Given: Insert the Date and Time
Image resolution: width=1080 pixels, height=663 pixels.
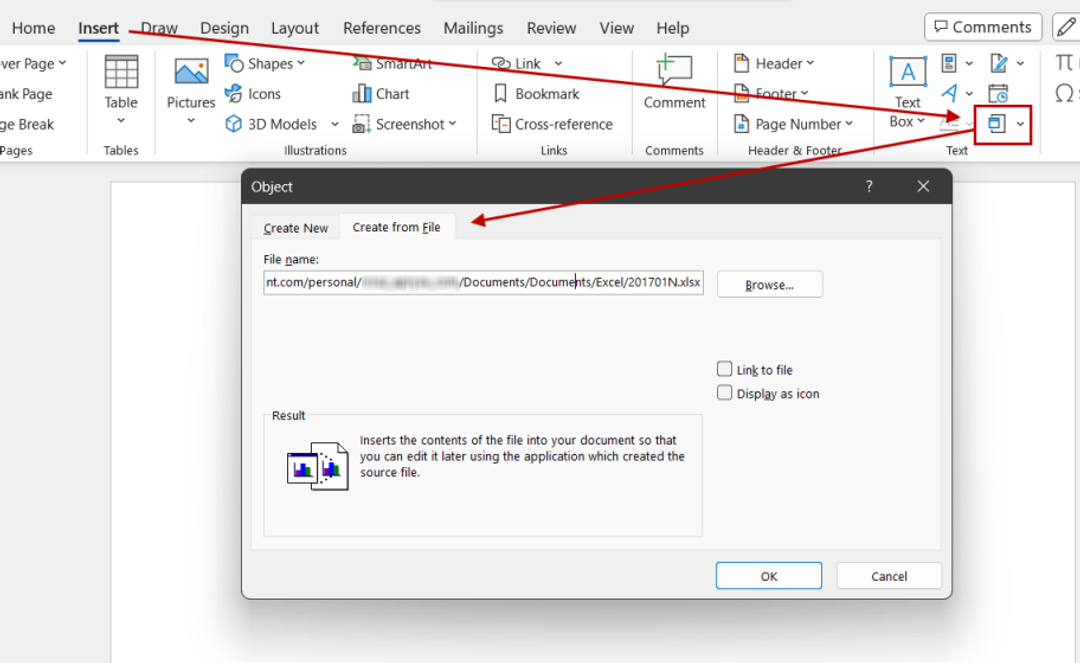Looking at the screenshot, I should point(996,93).
